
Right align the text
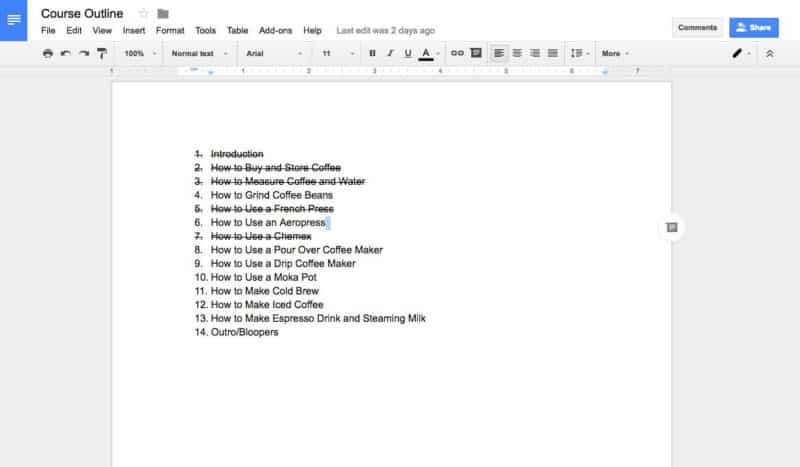point(535,53)
